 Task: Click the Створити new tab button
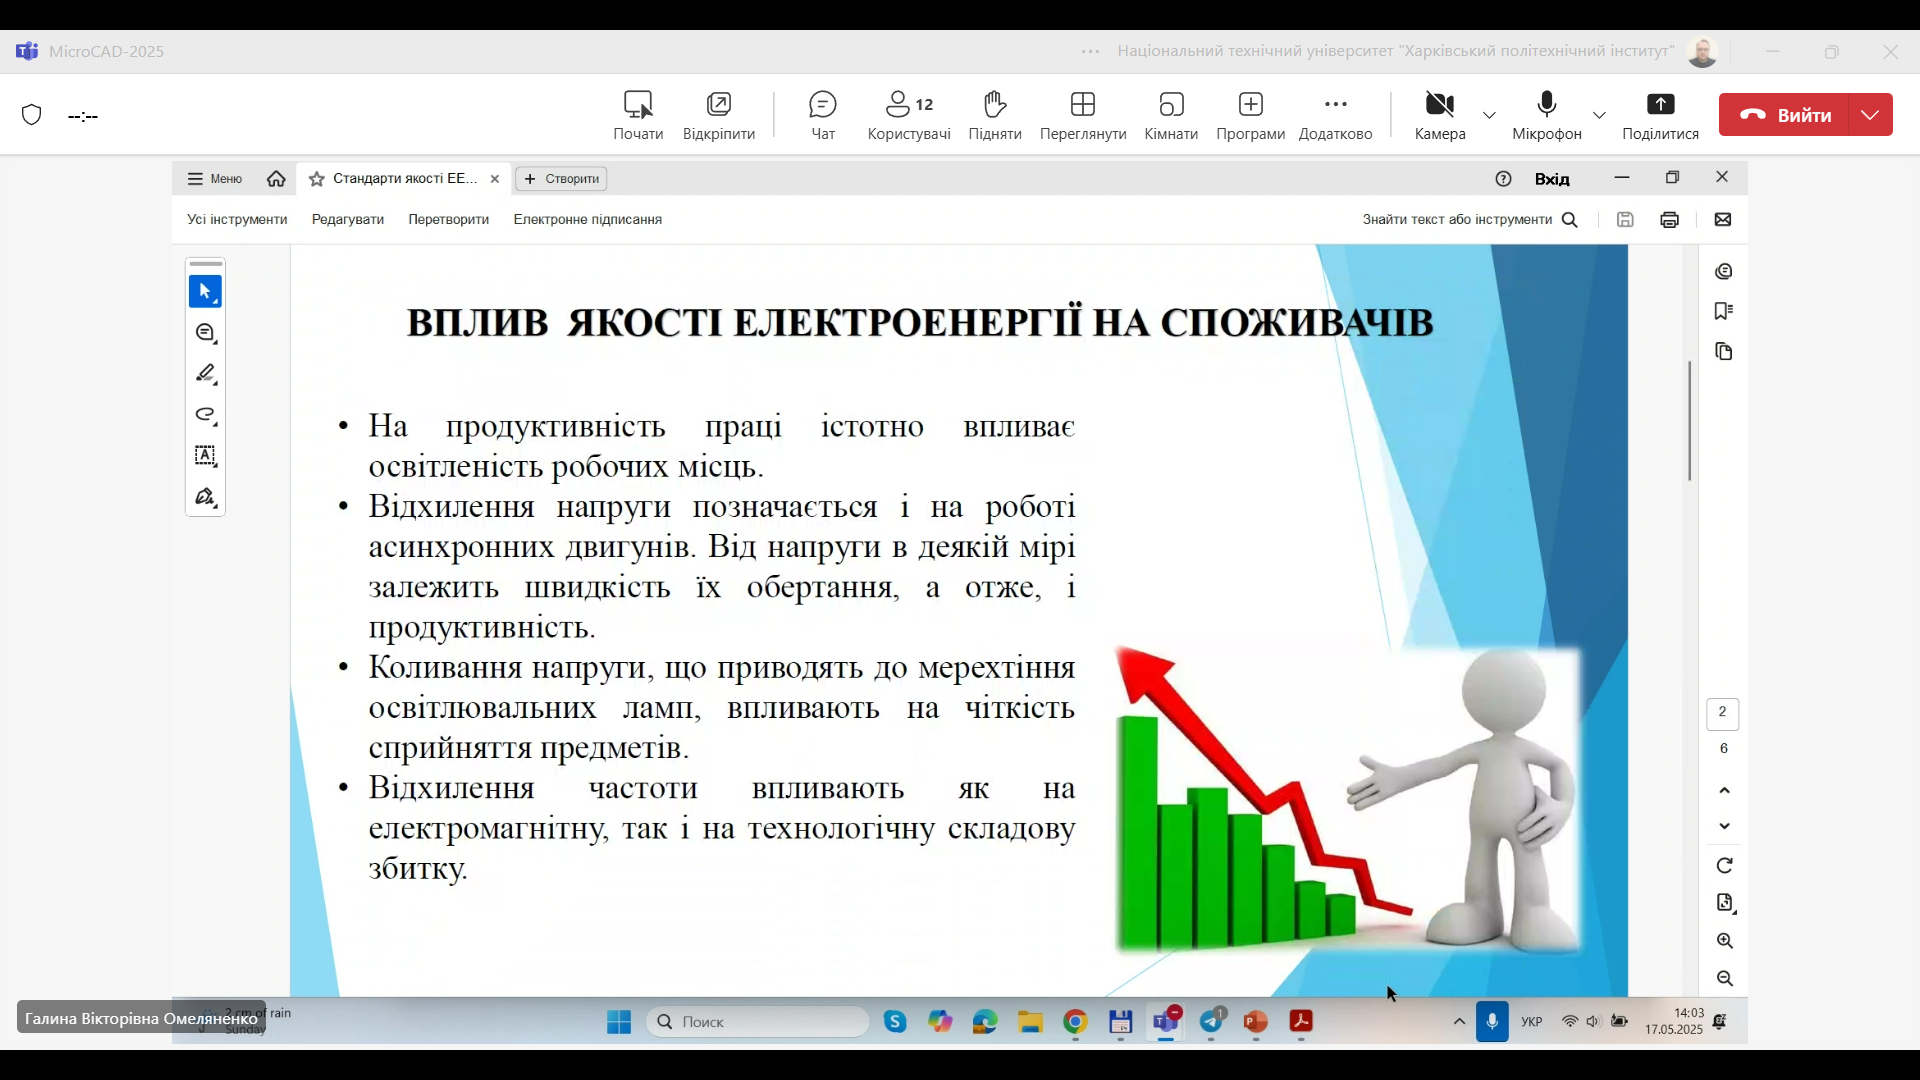(x=562, y=179)
